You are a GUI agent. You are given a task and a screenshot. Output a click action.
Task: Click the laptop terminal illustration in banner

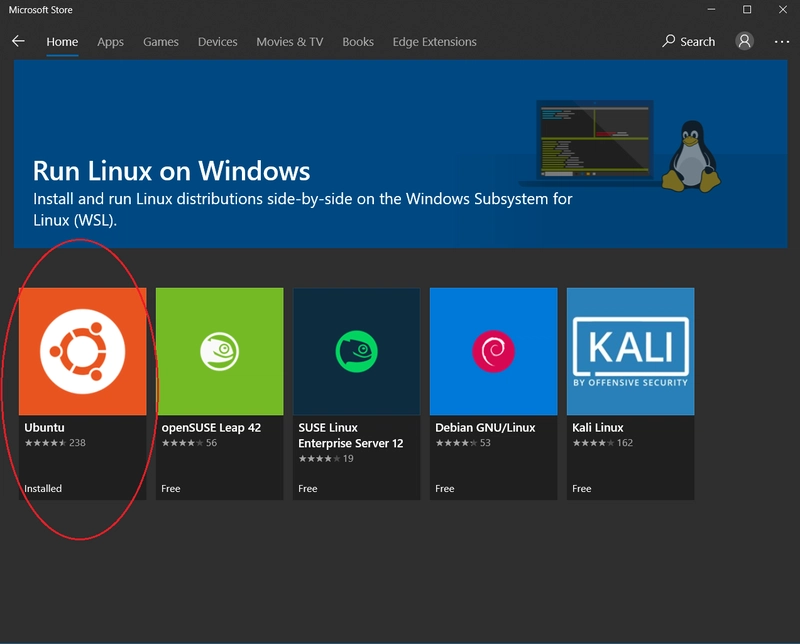tap(593, 143)
